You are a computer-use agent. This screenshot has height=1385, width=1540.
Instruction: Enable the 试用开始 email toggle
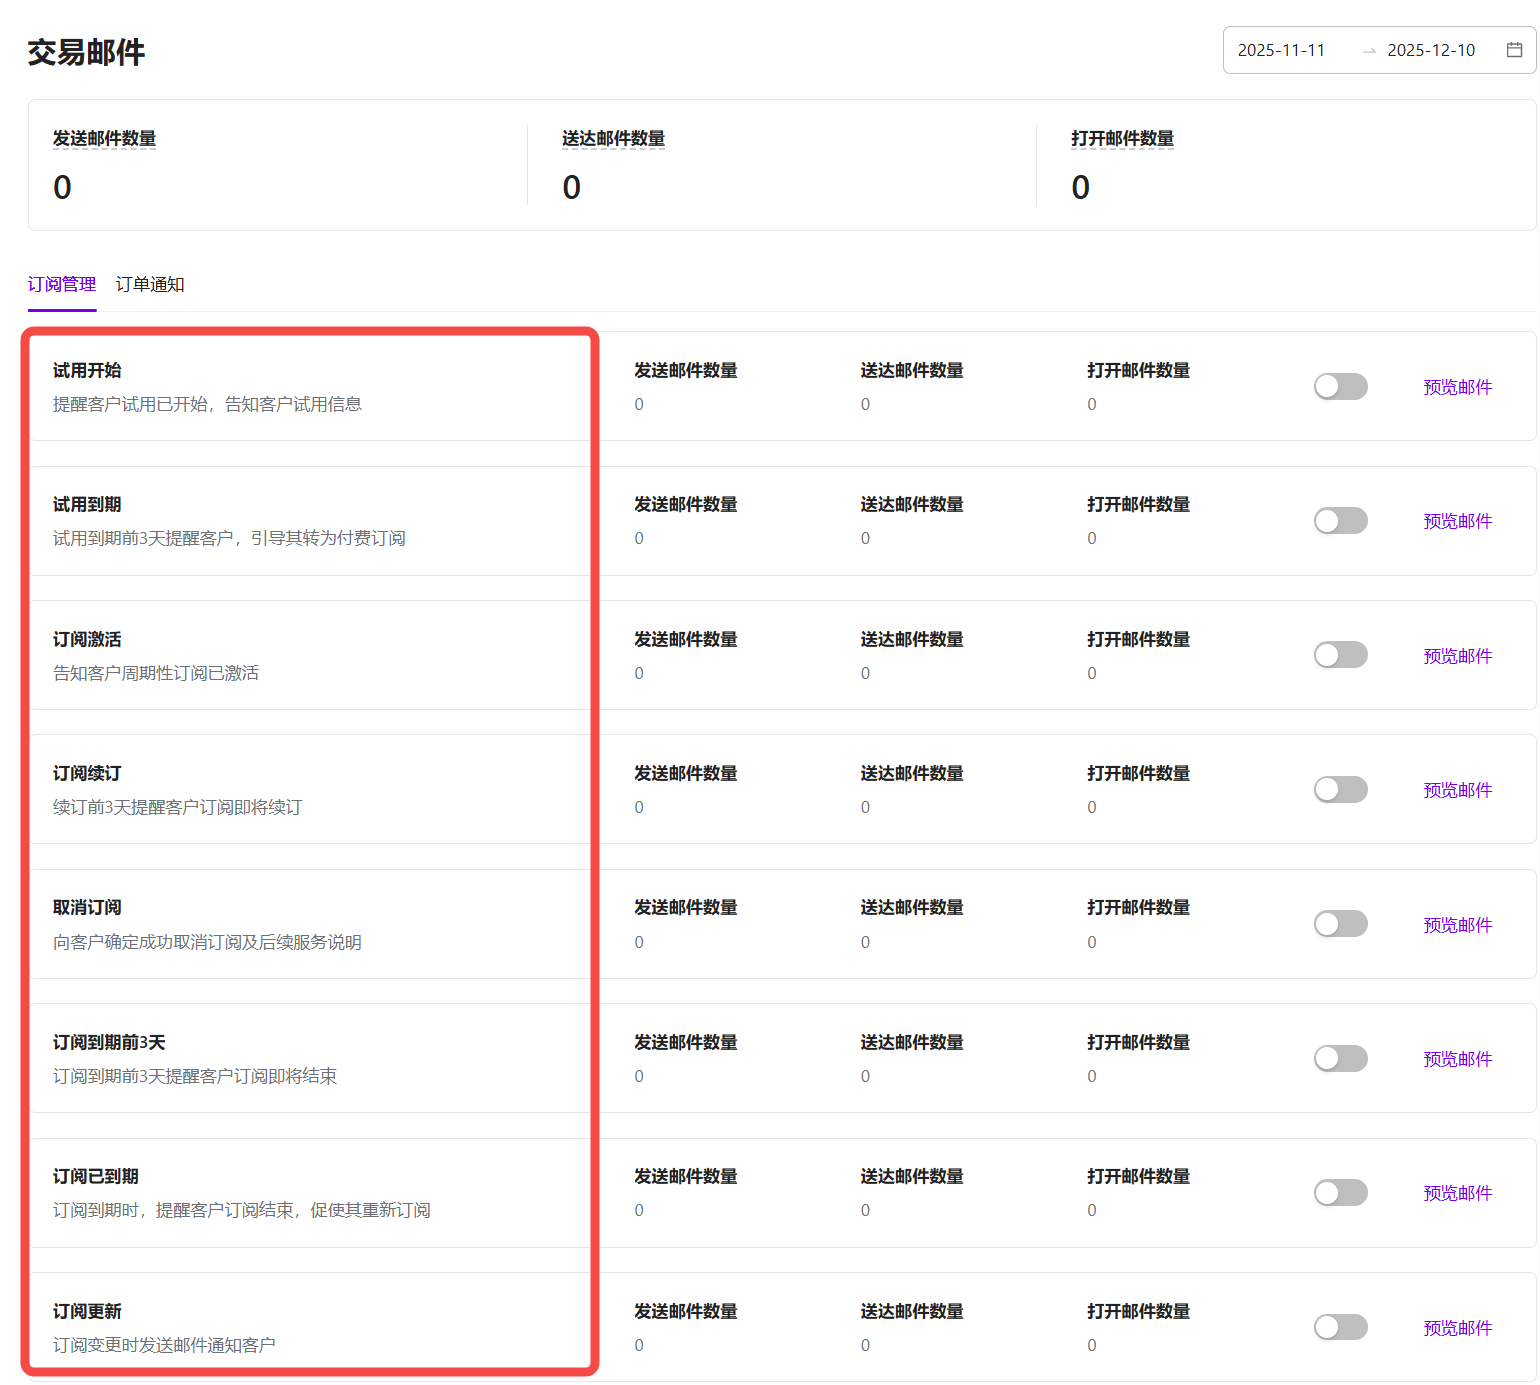tap(1340, 387)
